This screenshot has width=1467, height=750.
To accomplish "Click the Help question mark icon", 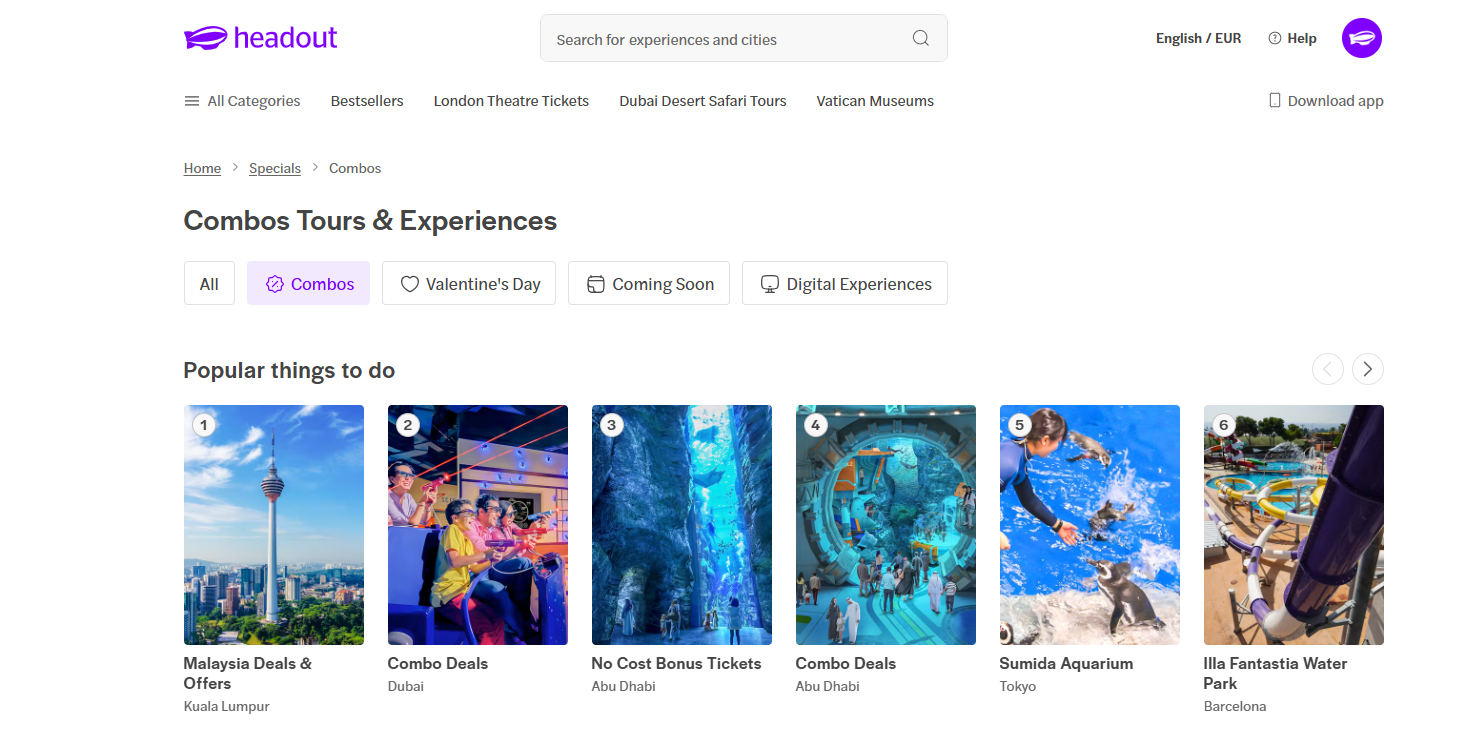I will pos(1274,38).
